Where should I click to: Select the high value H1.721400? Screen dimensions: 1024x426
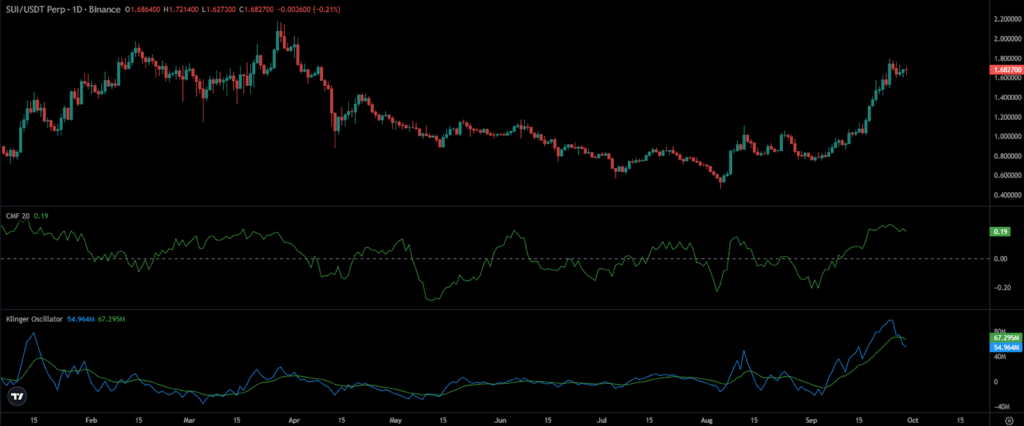tap(180, 10)
